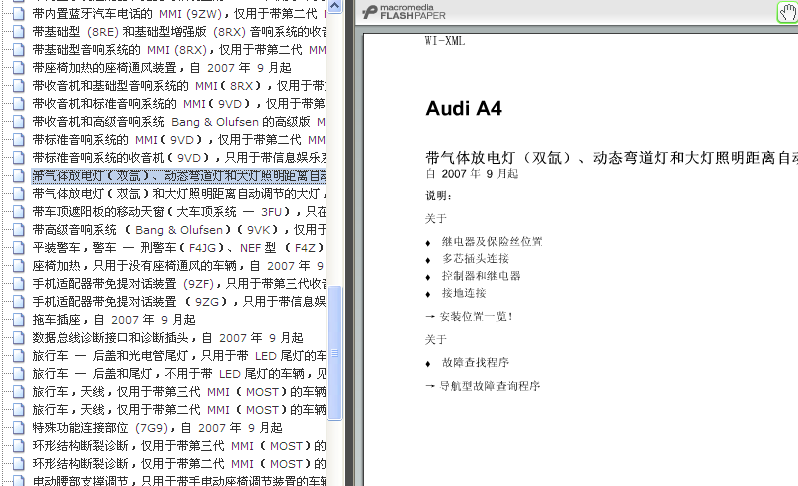Click 接地连接 bullet text
798x486 pixels.
[464, 293]
